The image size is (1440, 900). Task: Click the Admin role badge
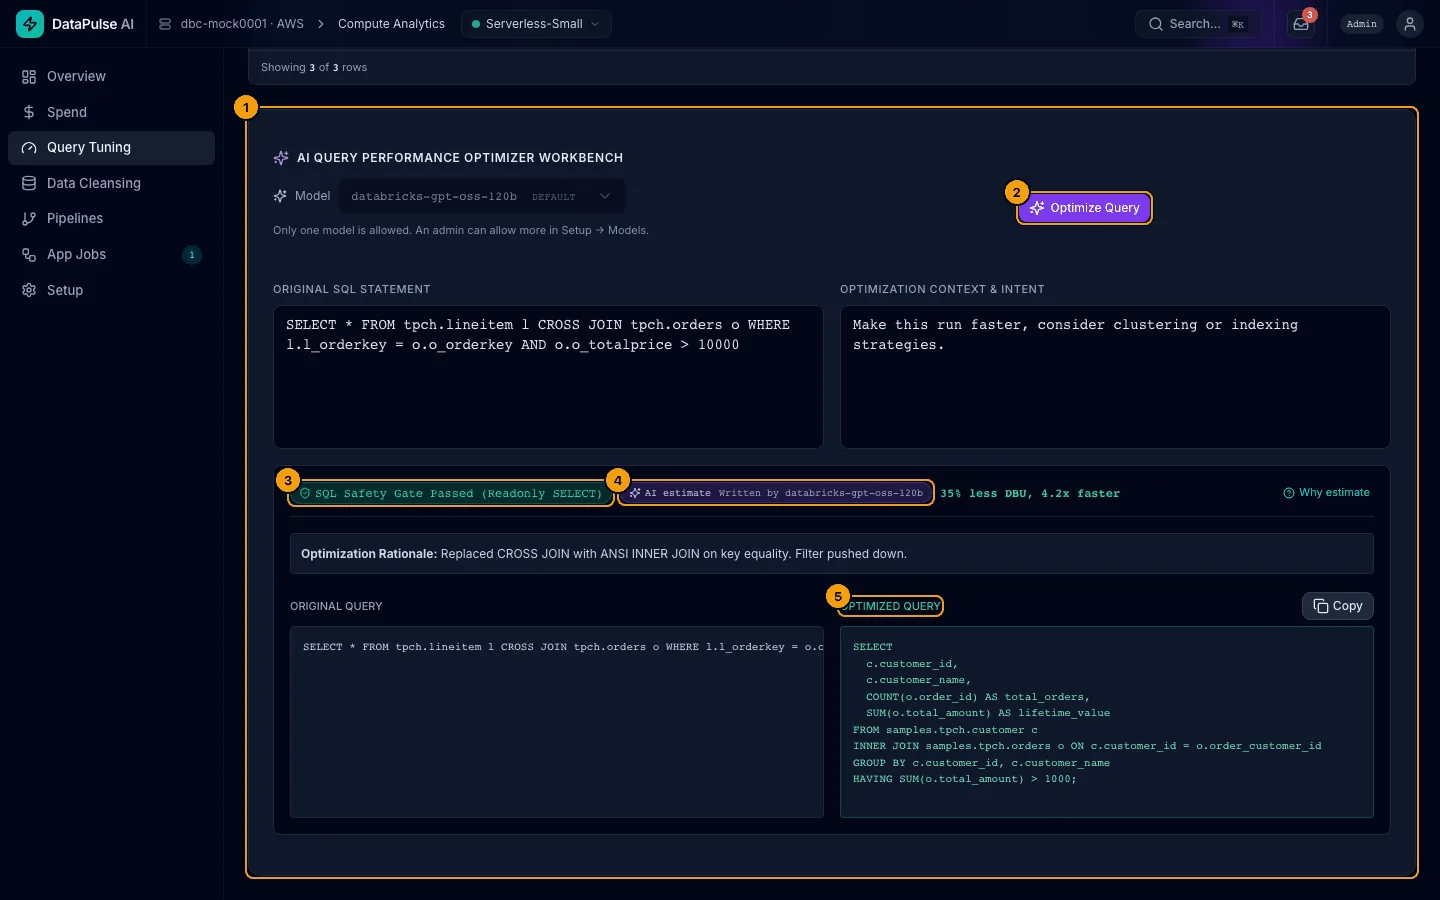(1361, 24)
